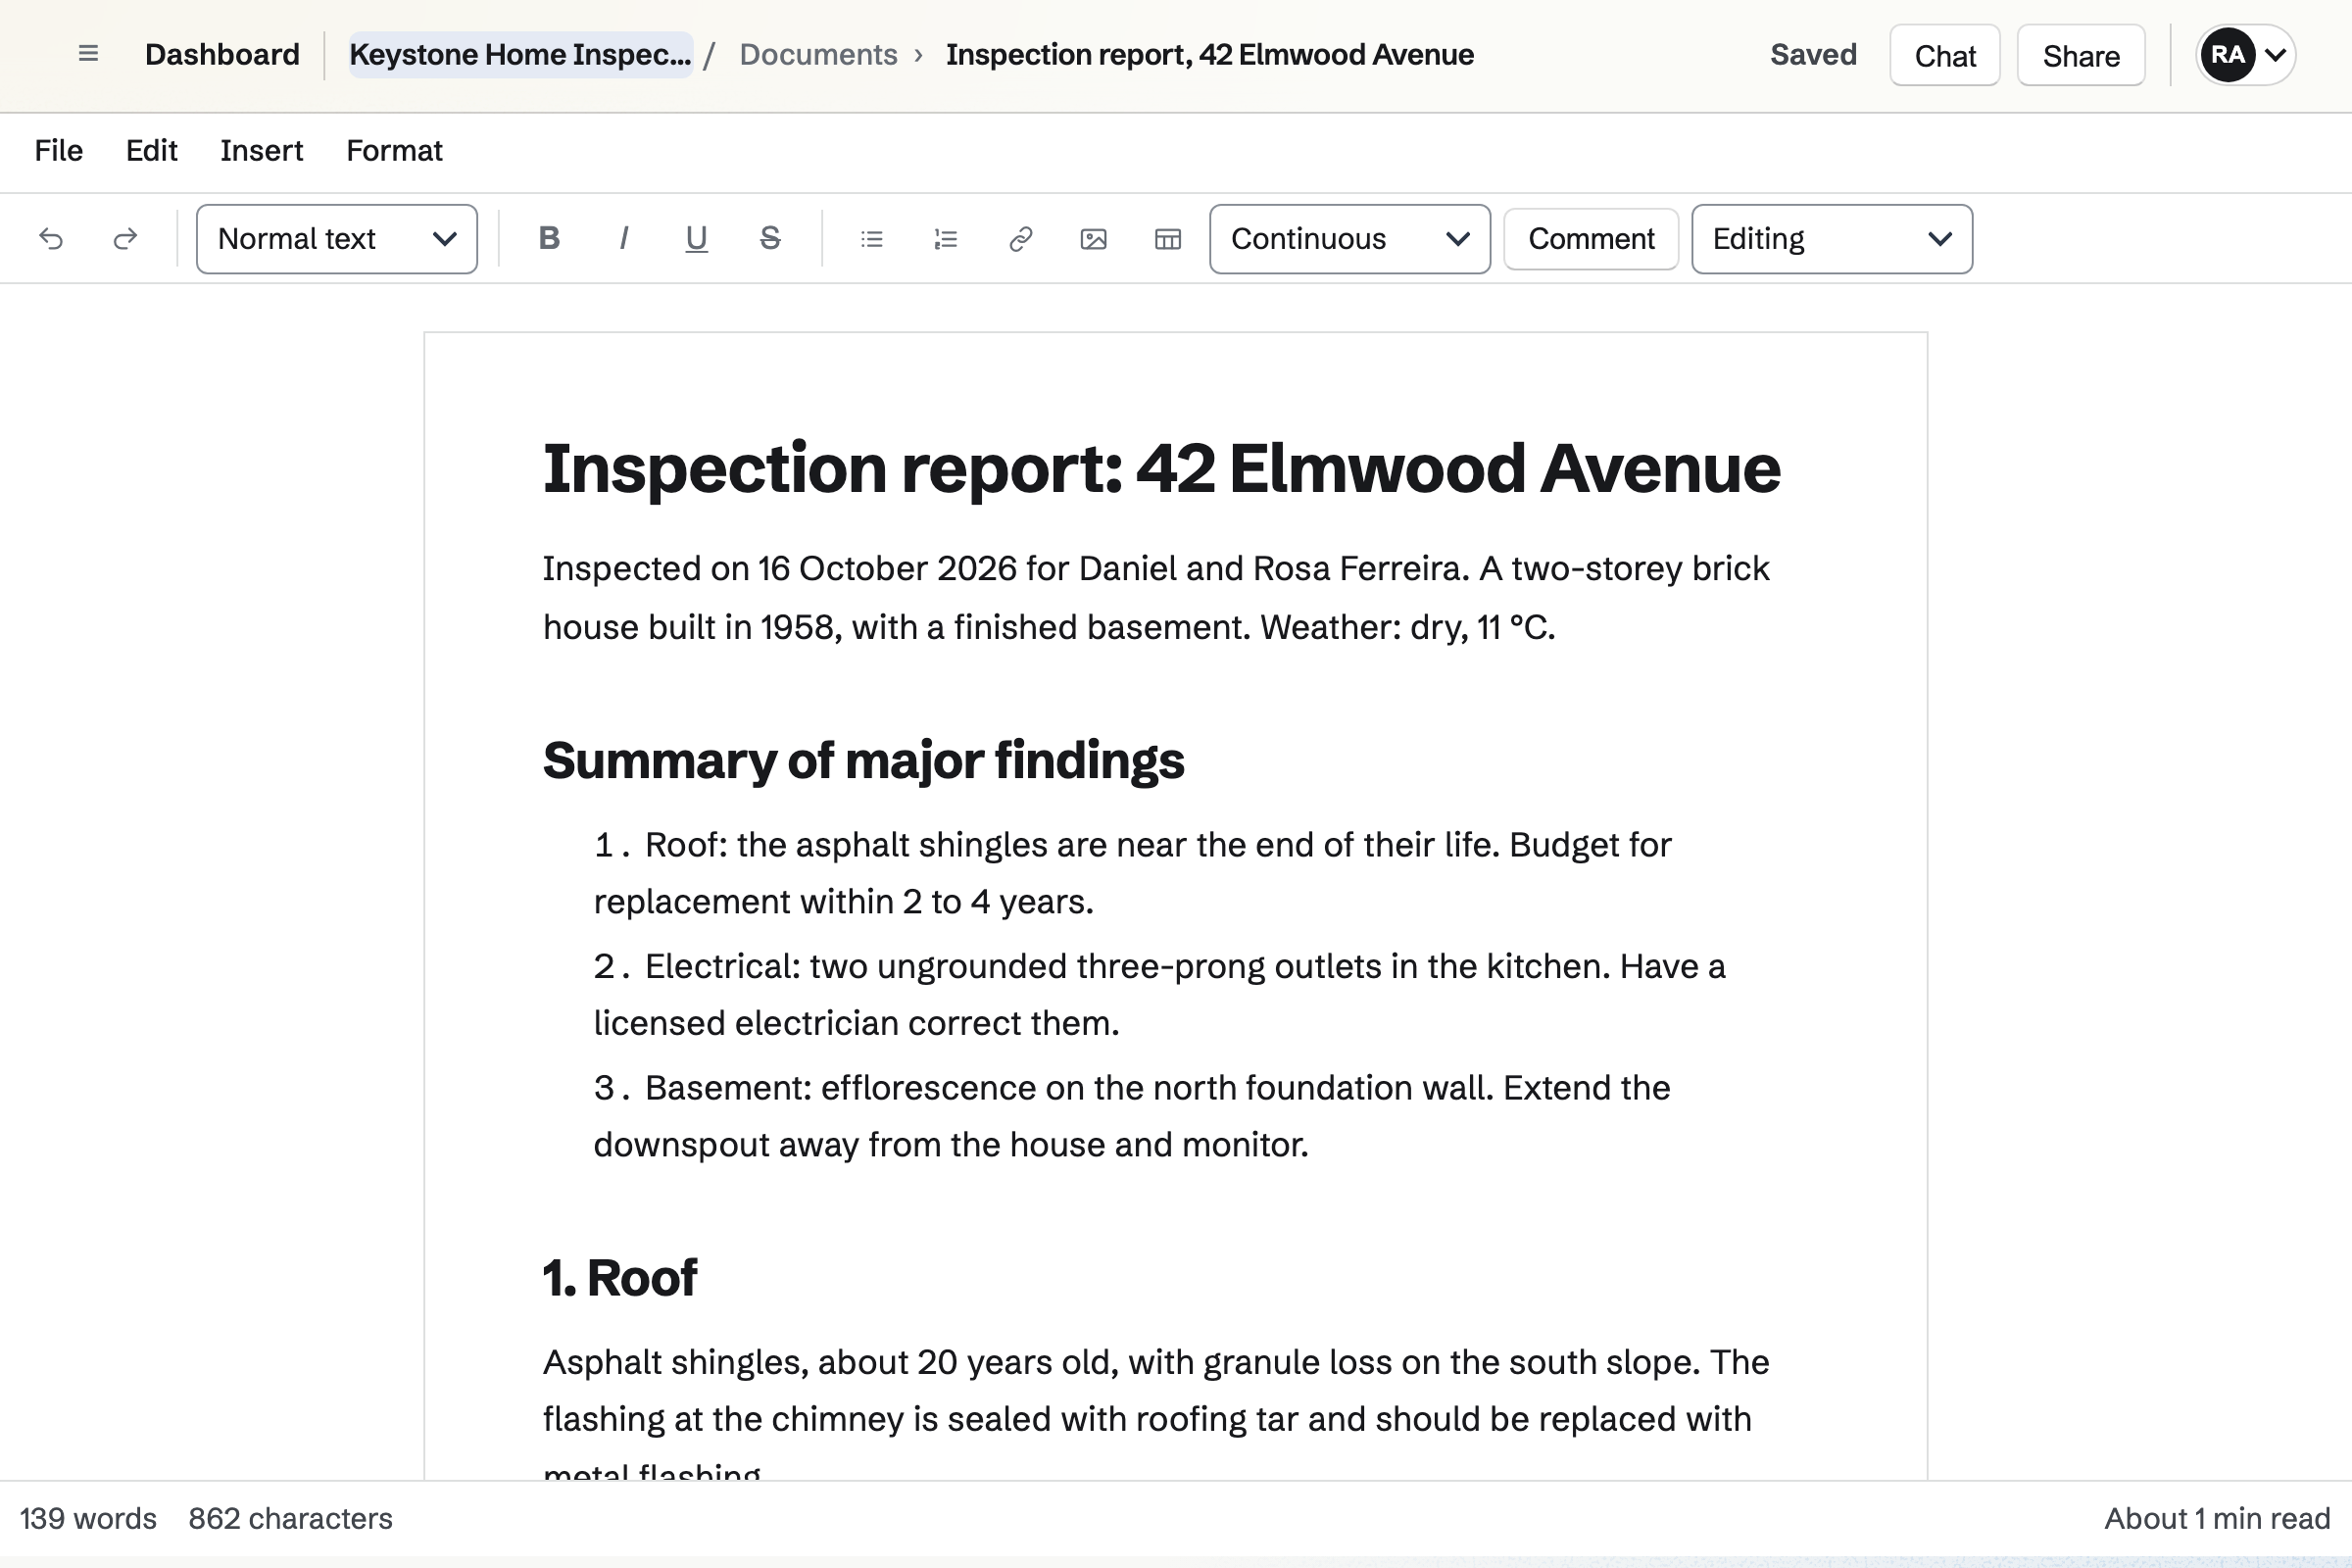2352x1568 pixels.
Task: Open the Edit menu
Action: click(152, 151)
